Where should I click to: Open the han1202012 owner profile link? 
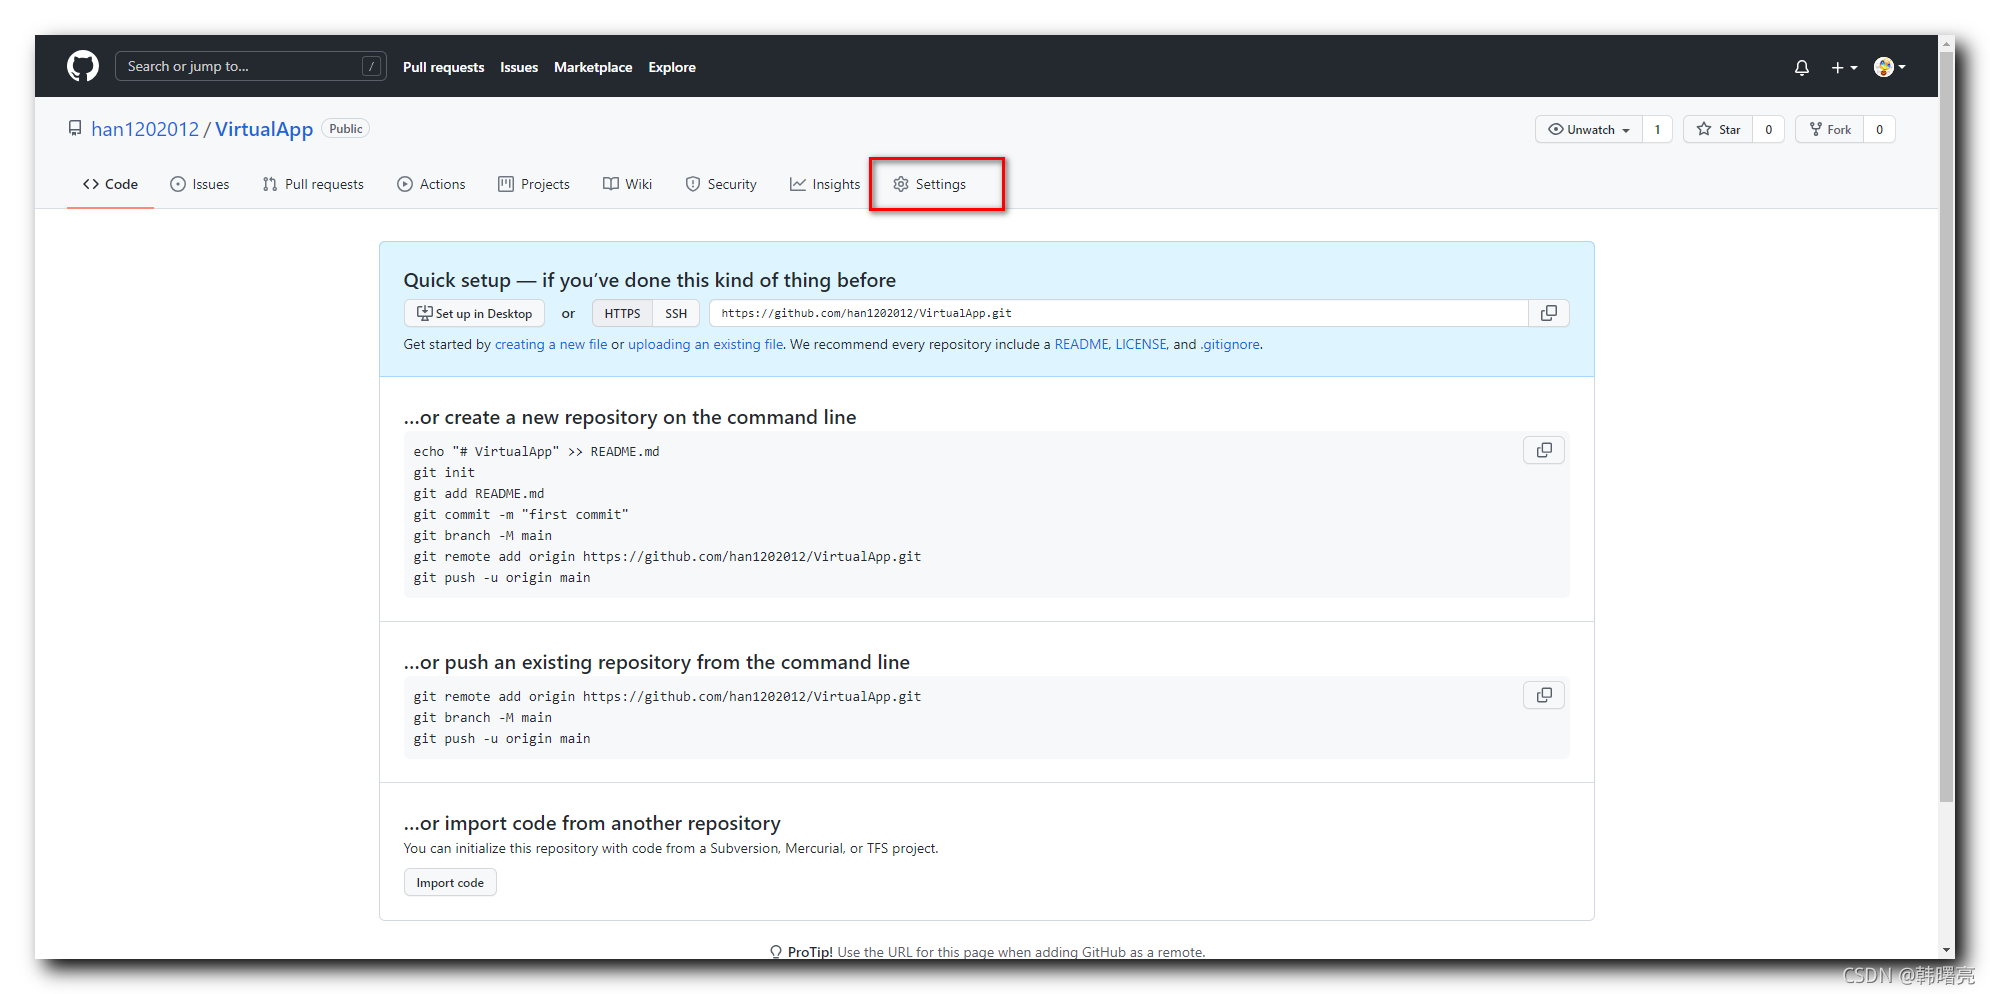click(x=145, y=129)
